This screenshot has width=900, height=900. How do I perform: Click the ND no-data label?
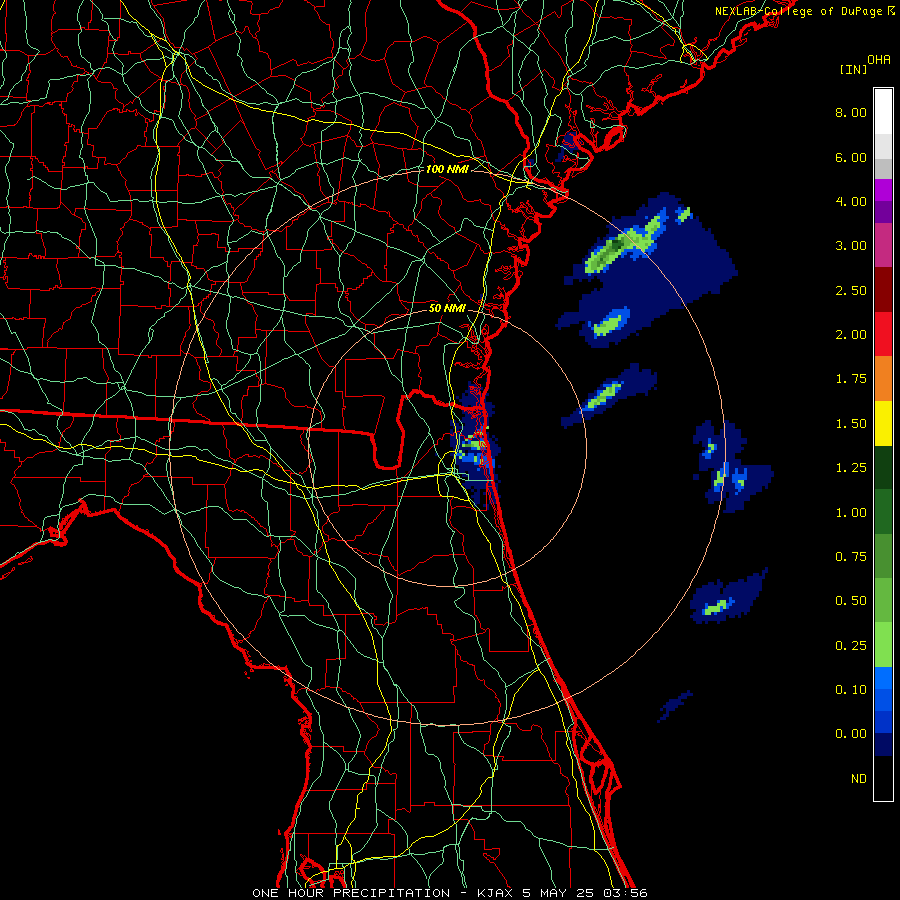pyautogui.click(x=859, y=779)
